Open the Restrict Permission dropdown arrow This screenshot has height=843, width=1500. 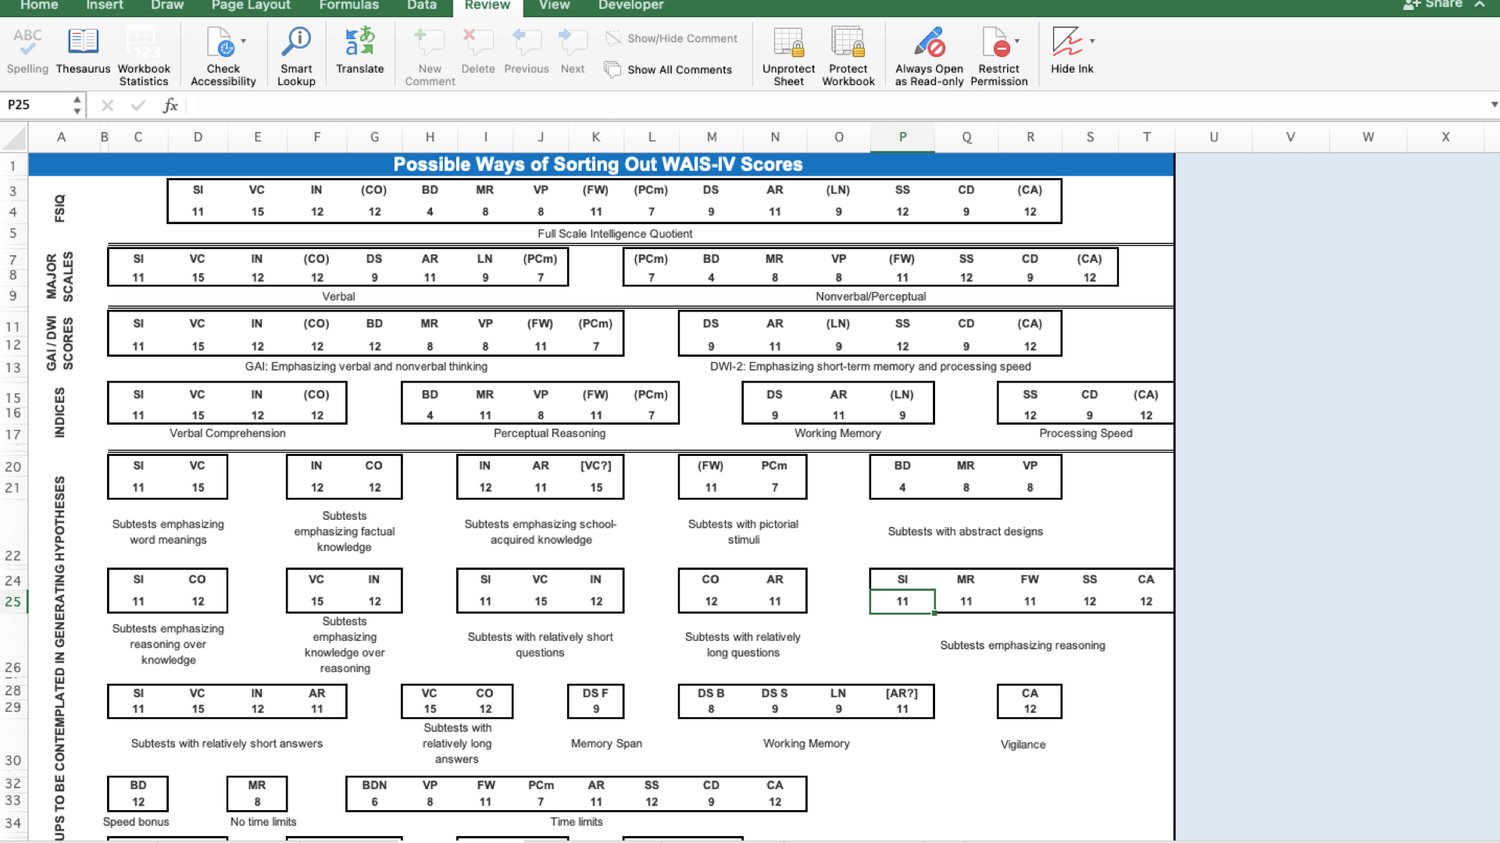[x=1017, y=42]
